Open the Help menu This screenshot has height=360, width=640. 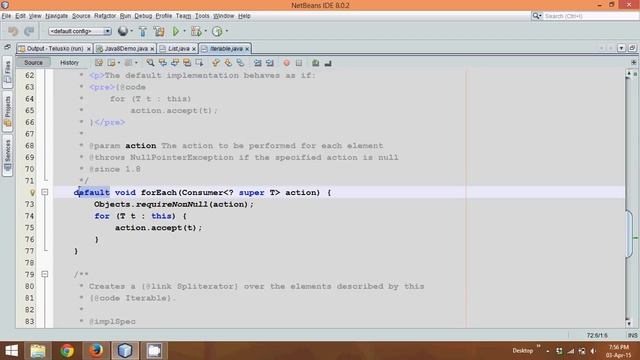point(244,16)
